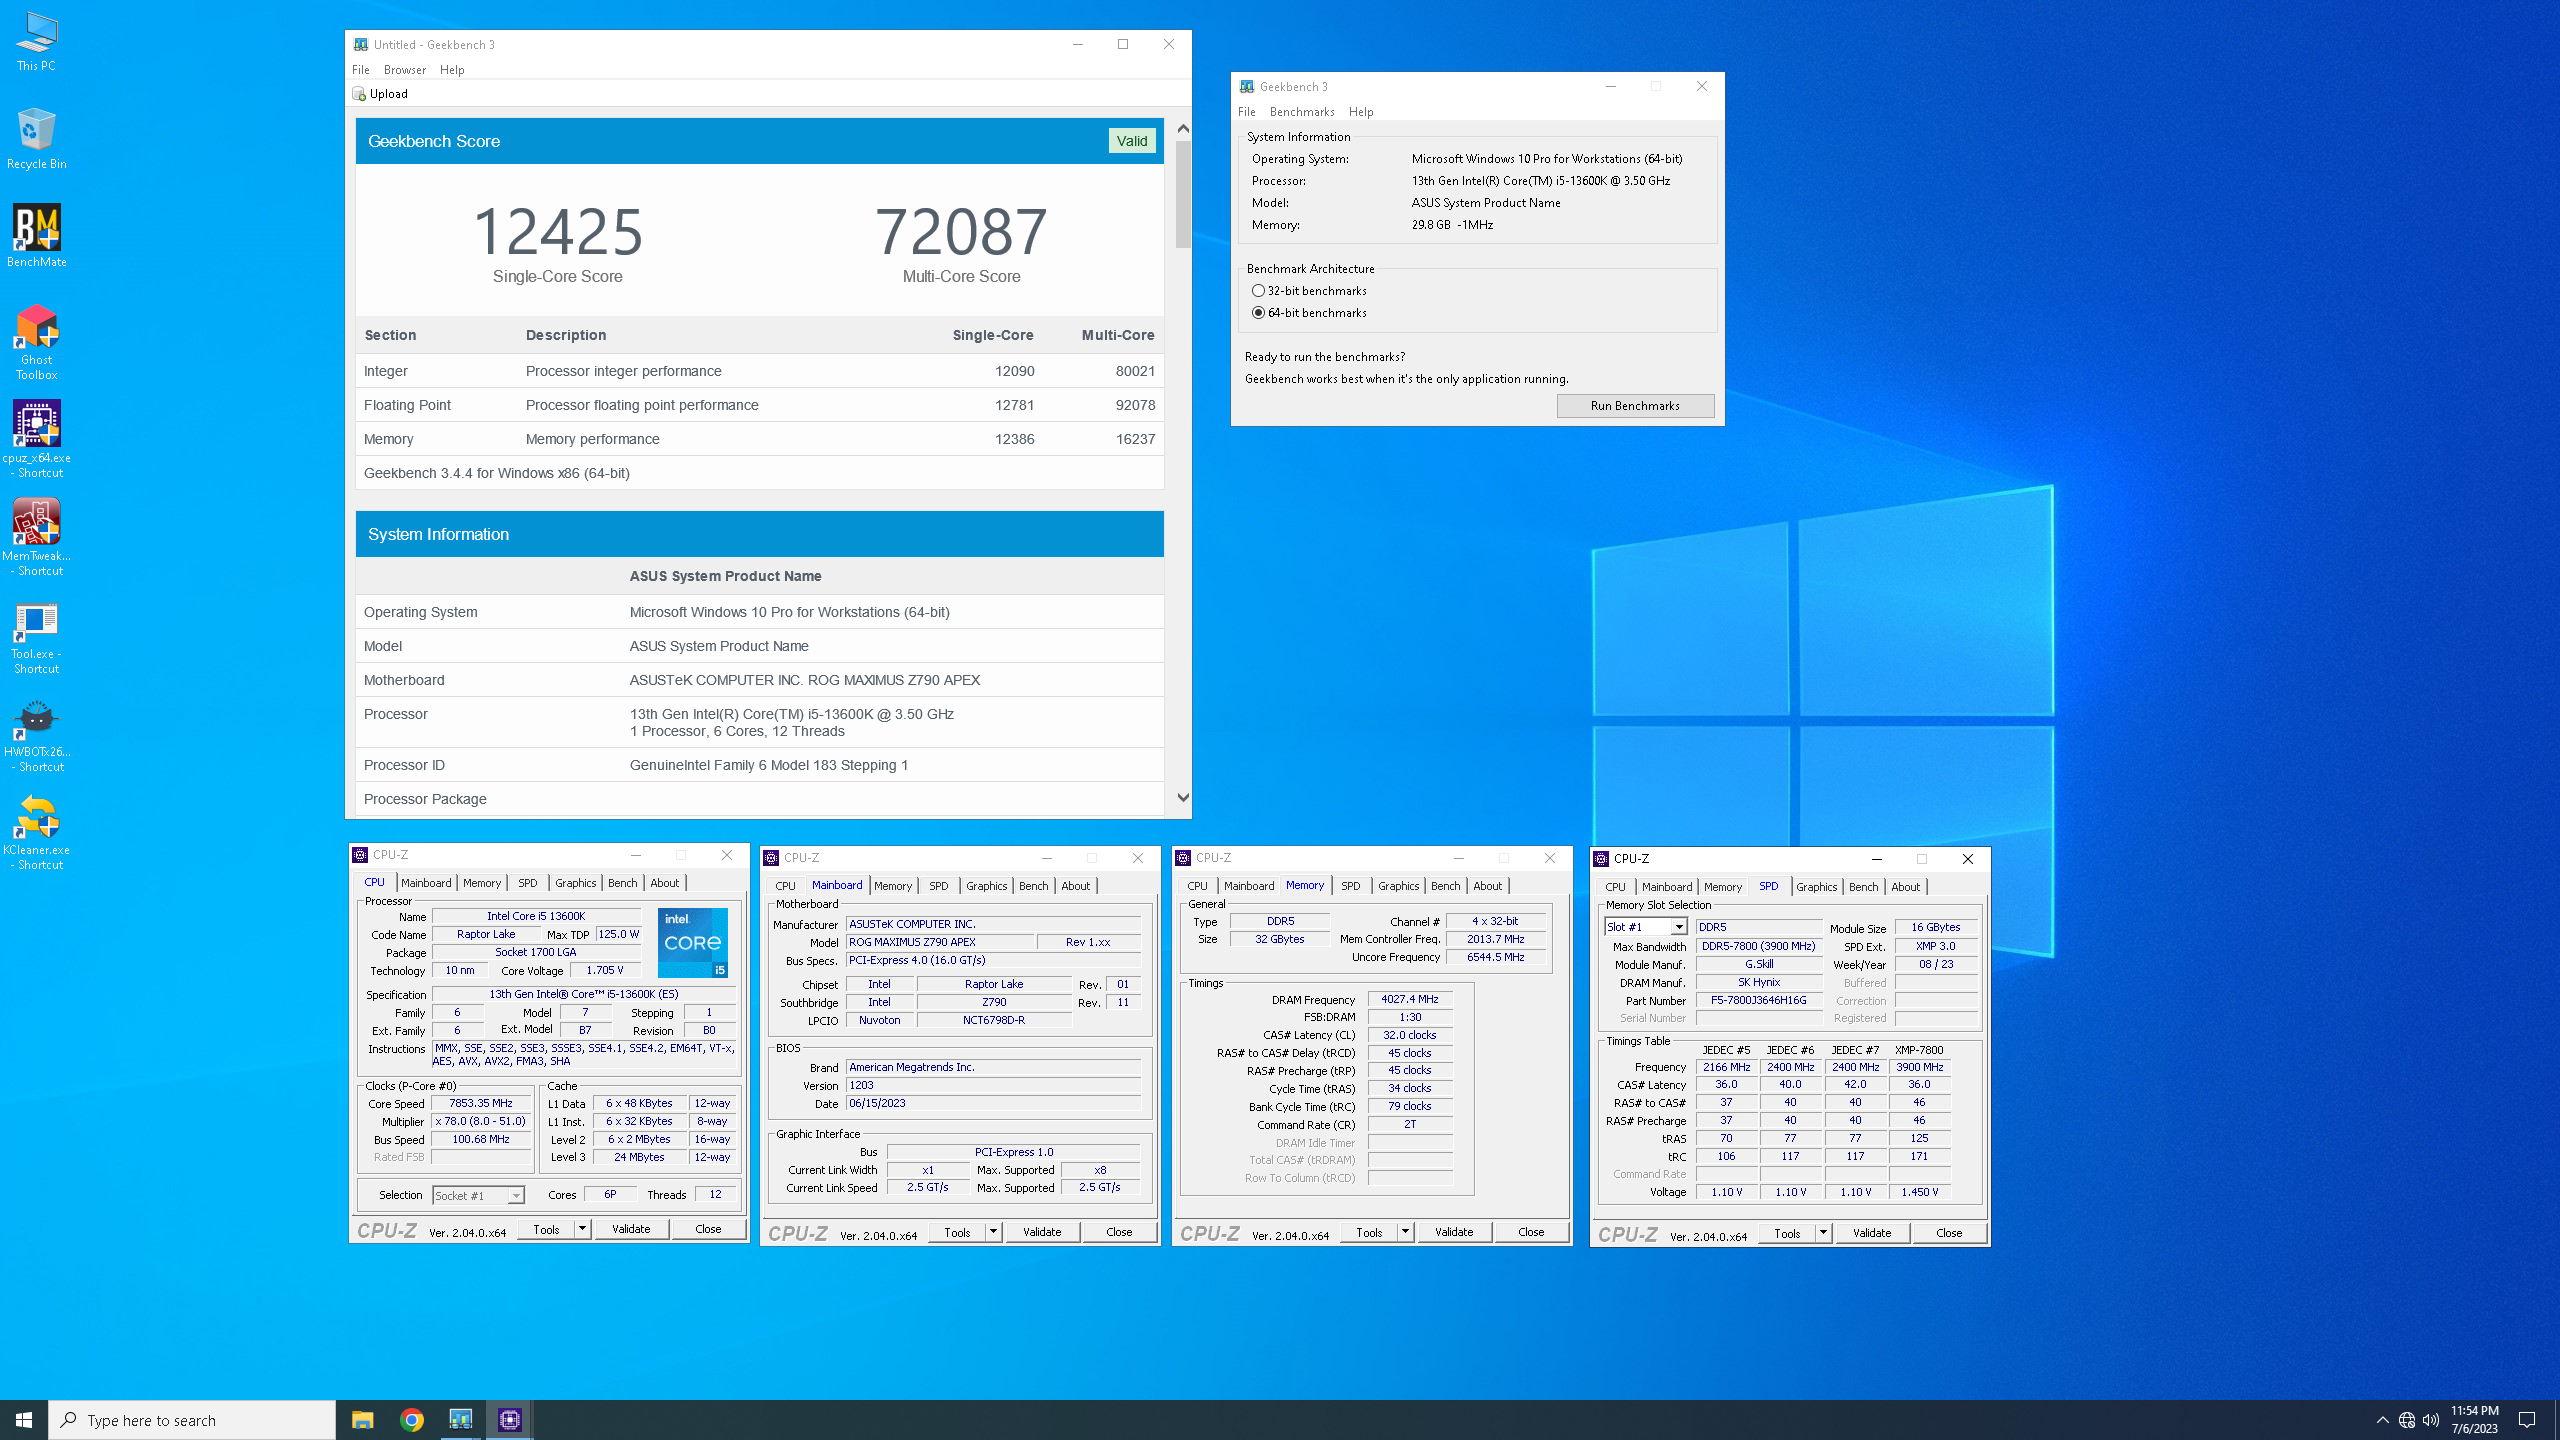Viewport: 2560px width, 1440px height.
Task: Open Windows Start menu
Action: [x=24, y=1420]
